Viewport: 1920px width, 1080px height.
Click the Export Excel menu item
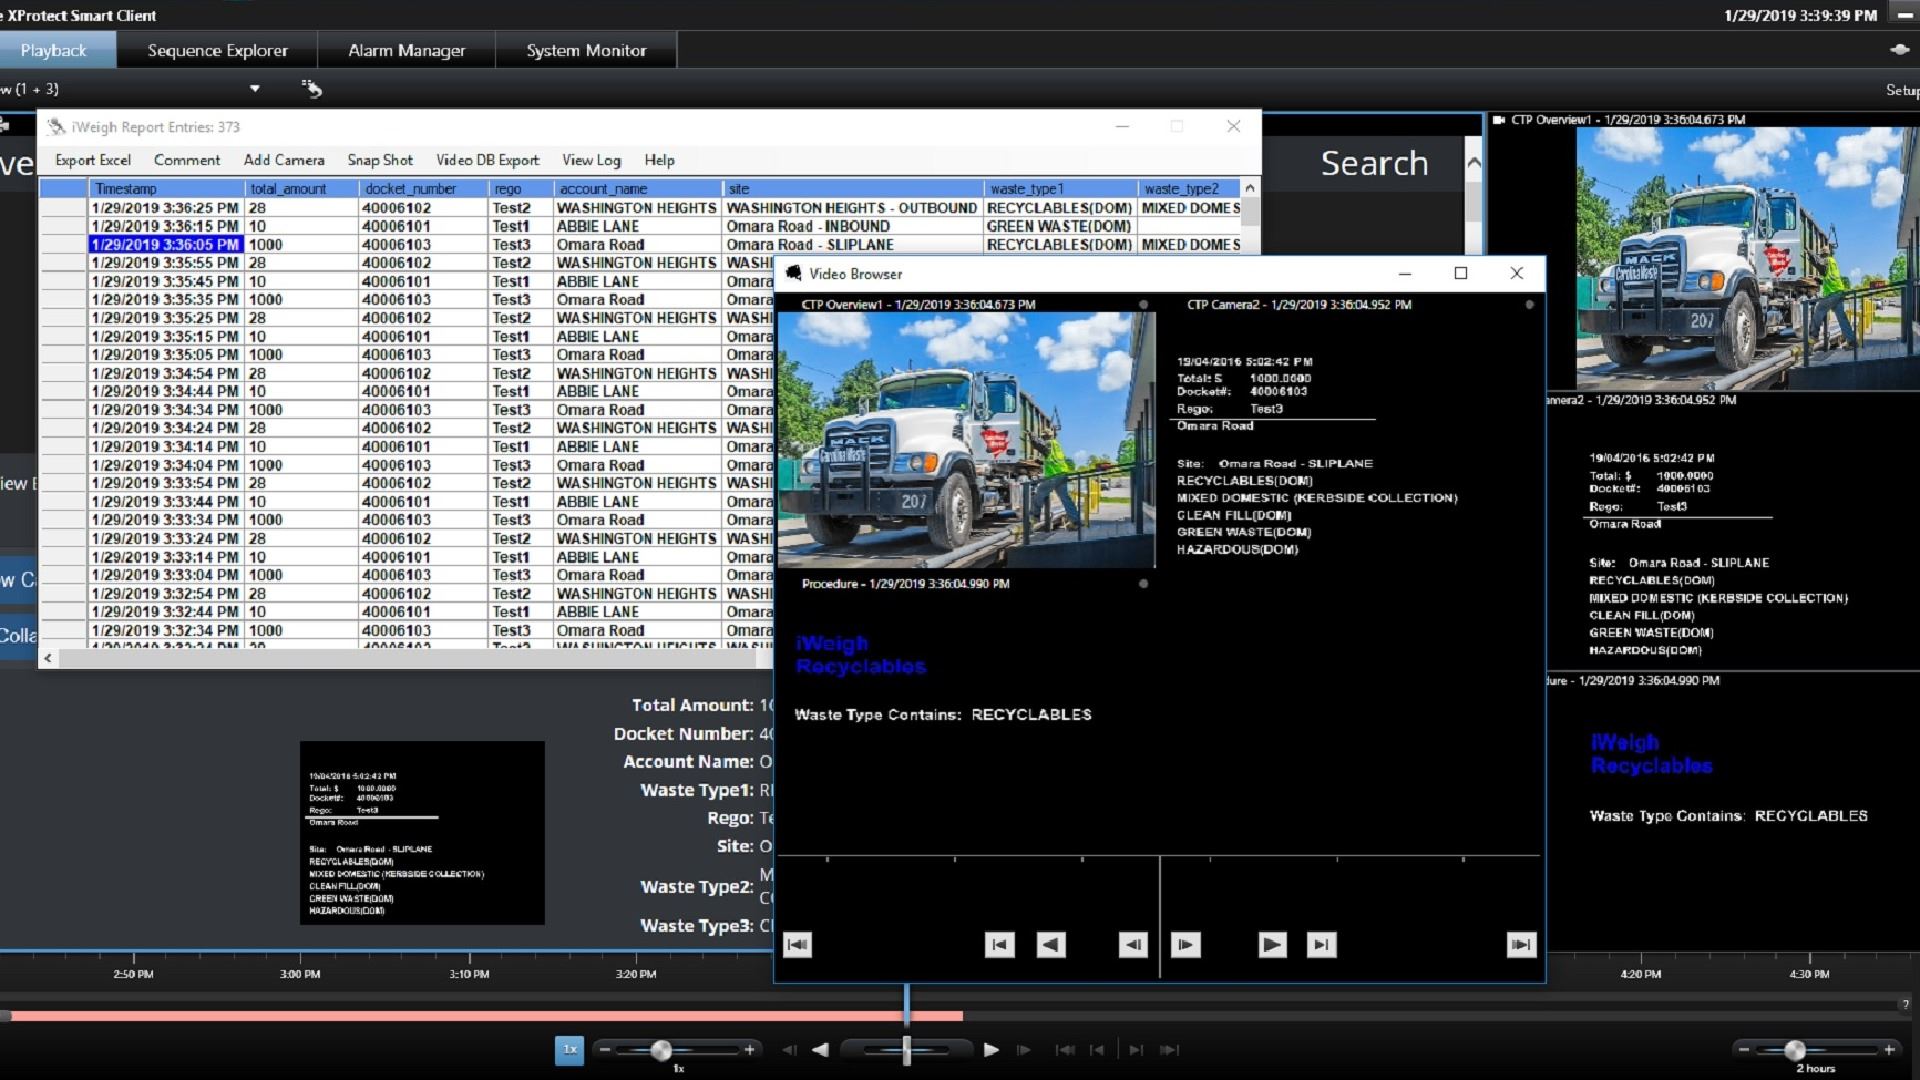pos(93,160)
